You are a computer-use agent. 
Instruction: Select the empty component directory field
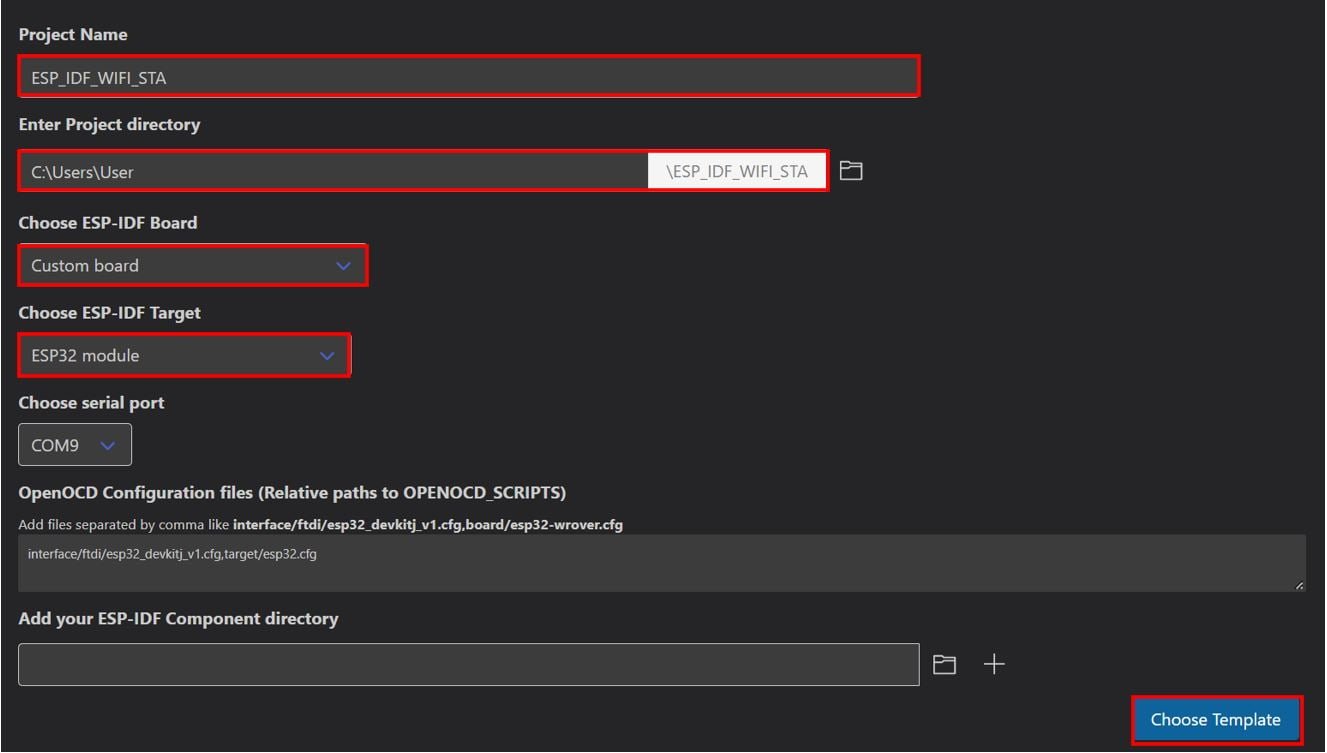pos(467,663)
